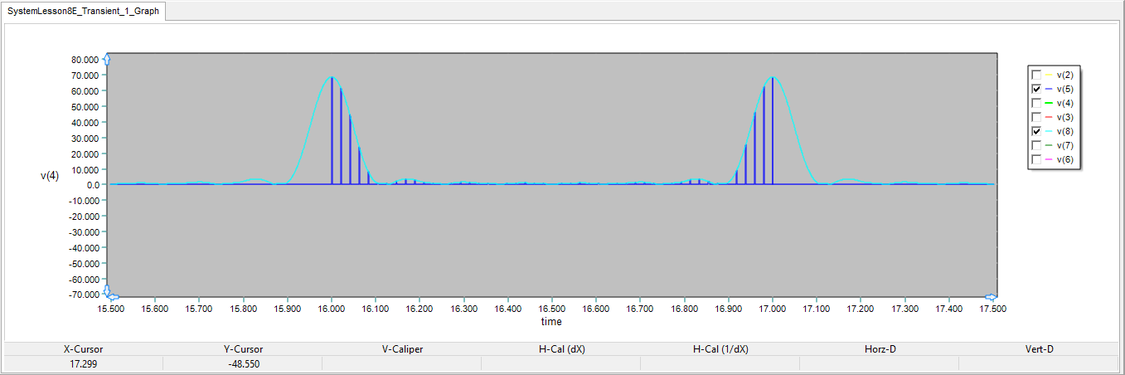The width and height of the screenshot is (1125, 375).
Task: Click the time x-axis label
Action: tap(552, 322)
